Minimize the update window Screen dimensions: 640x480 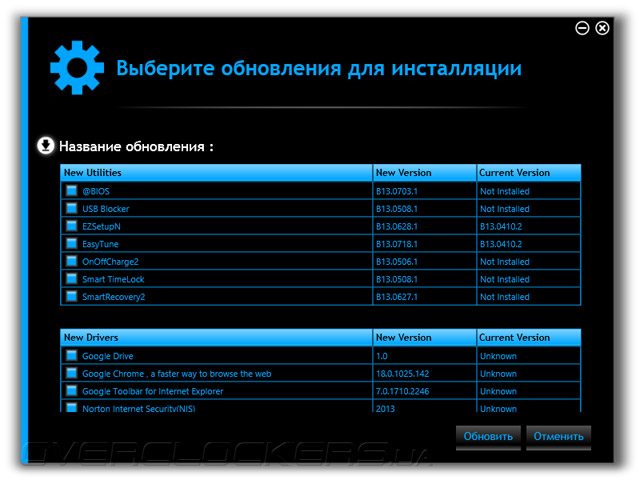[582, 28]
